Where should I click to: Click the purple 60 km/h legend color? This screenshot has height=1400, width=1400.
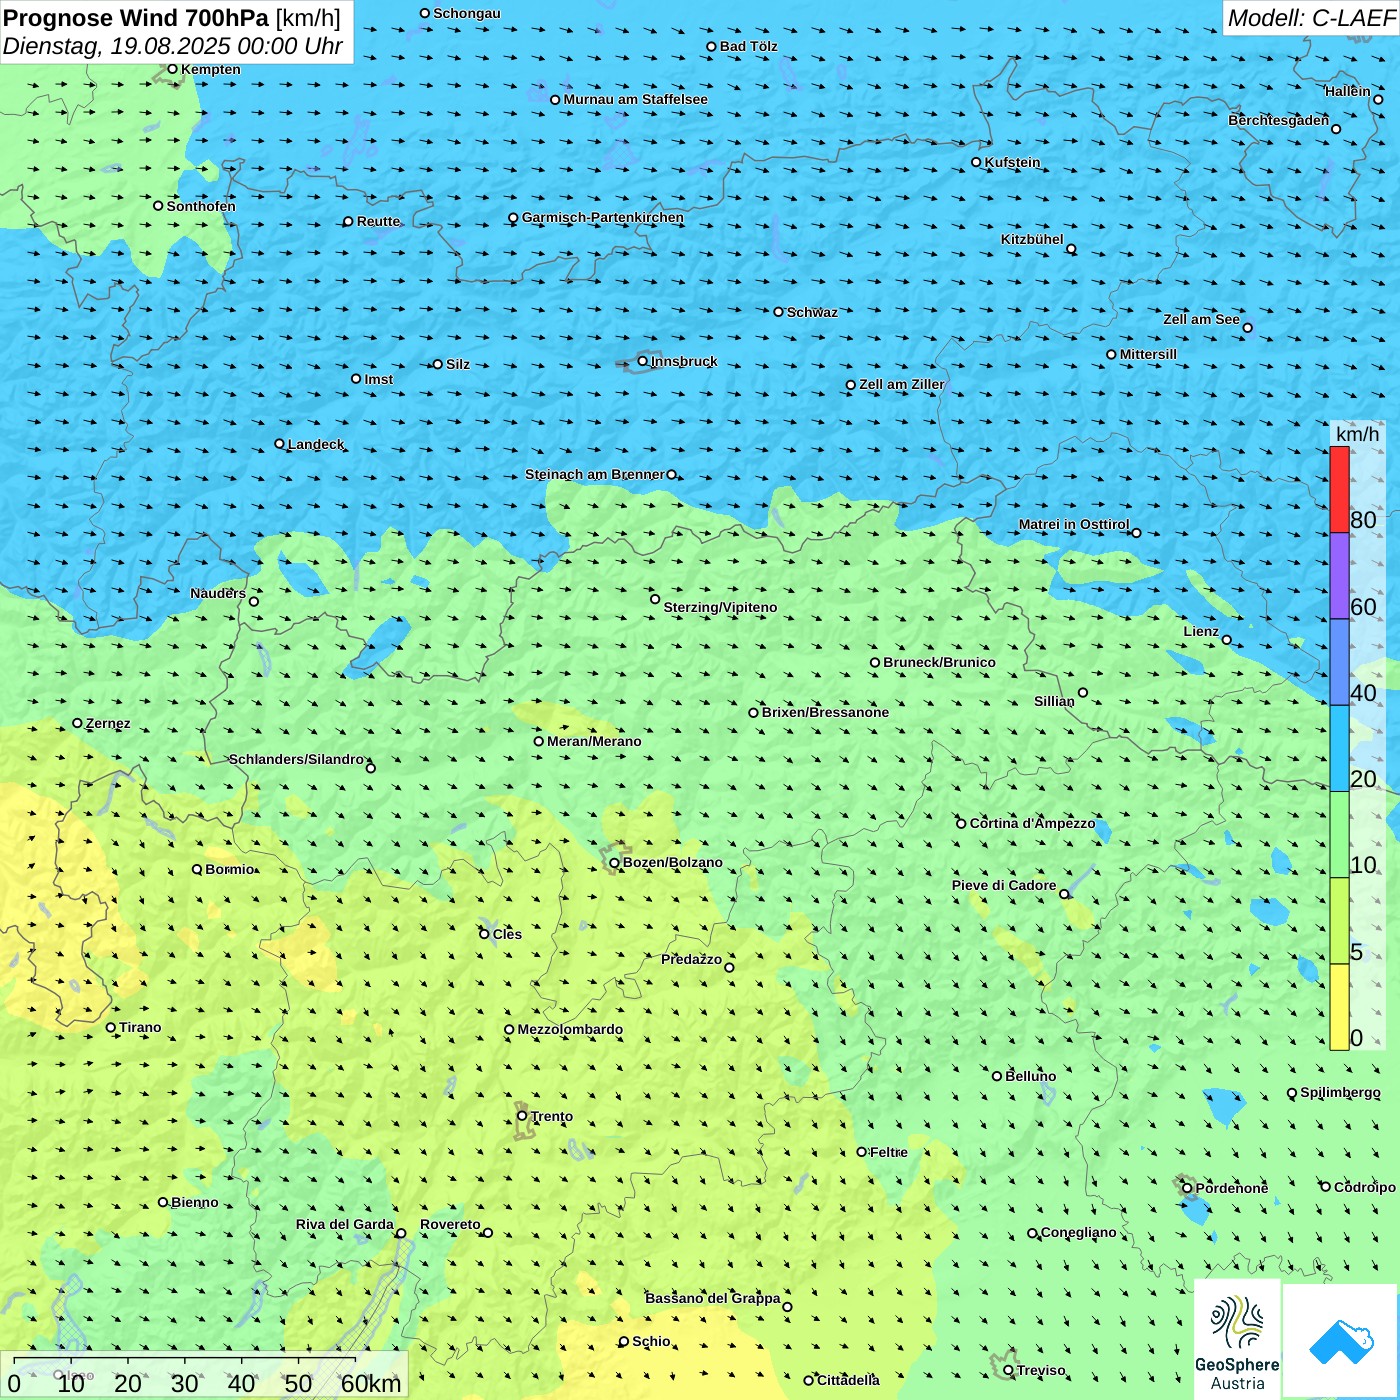pyautogui.click(x=1339, y=576)
